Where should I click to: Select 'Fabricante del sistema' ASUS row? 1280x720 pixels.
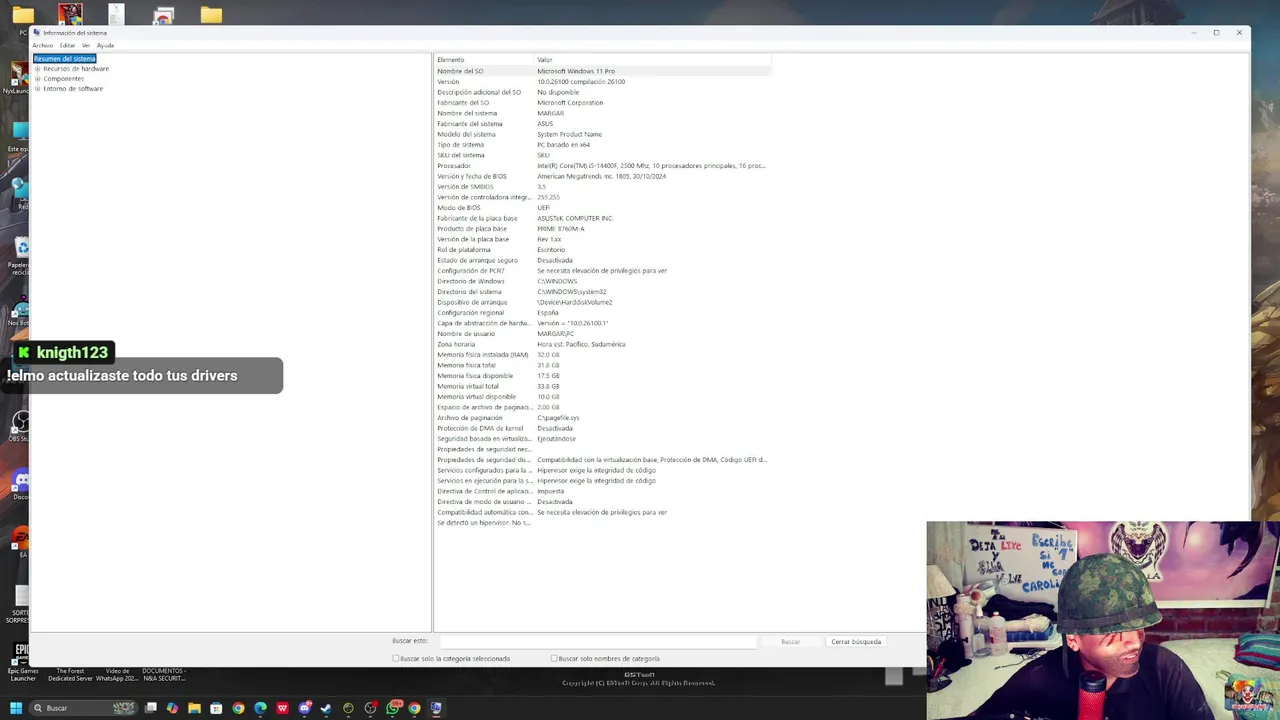(x=602, y=124)
